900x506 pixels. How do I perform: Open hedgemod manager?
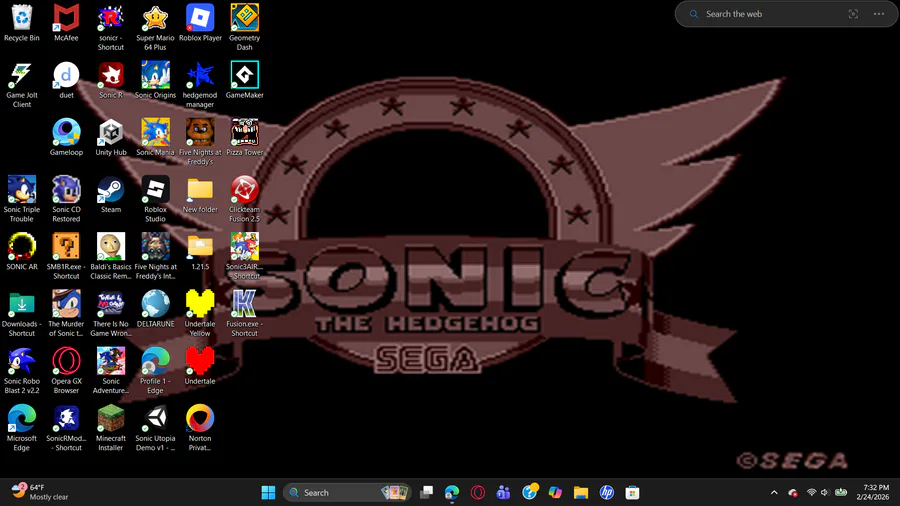(200, 85)
